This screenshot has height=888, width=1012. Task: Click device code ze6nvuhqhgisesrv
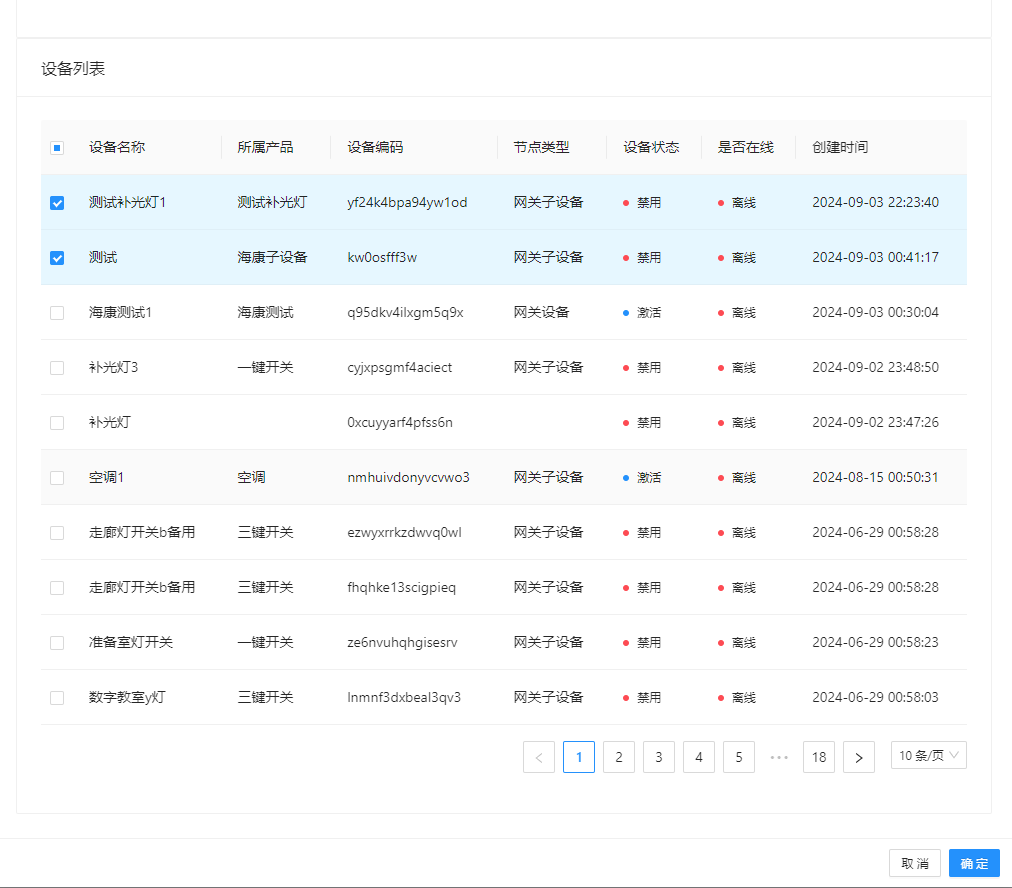(402, 642)
